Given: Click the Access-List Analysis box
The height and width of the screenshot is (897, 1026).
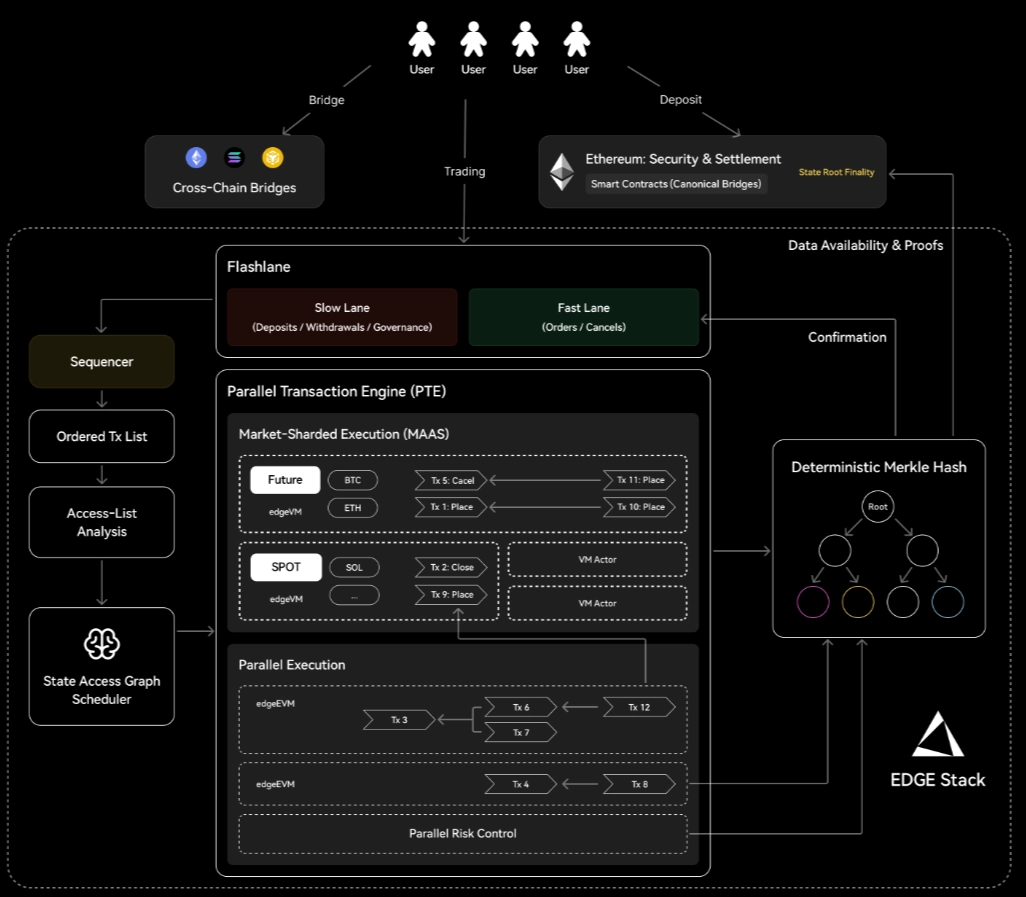Looking at the screenshot, I should [101, 522].
